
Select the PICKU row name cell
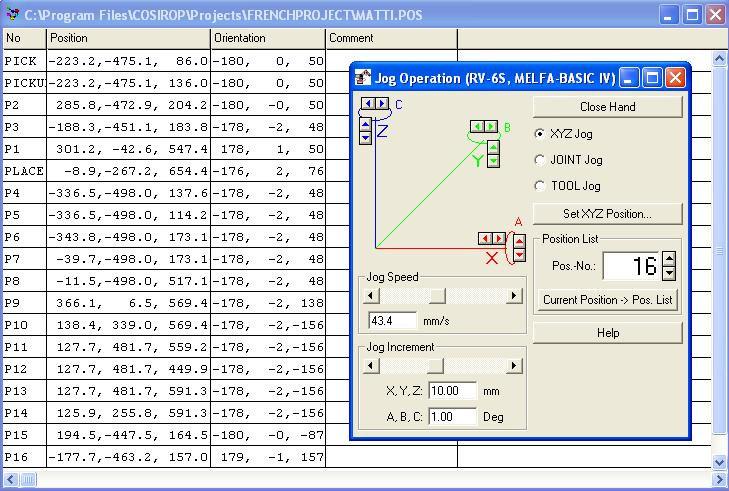[x=25, y=83]
